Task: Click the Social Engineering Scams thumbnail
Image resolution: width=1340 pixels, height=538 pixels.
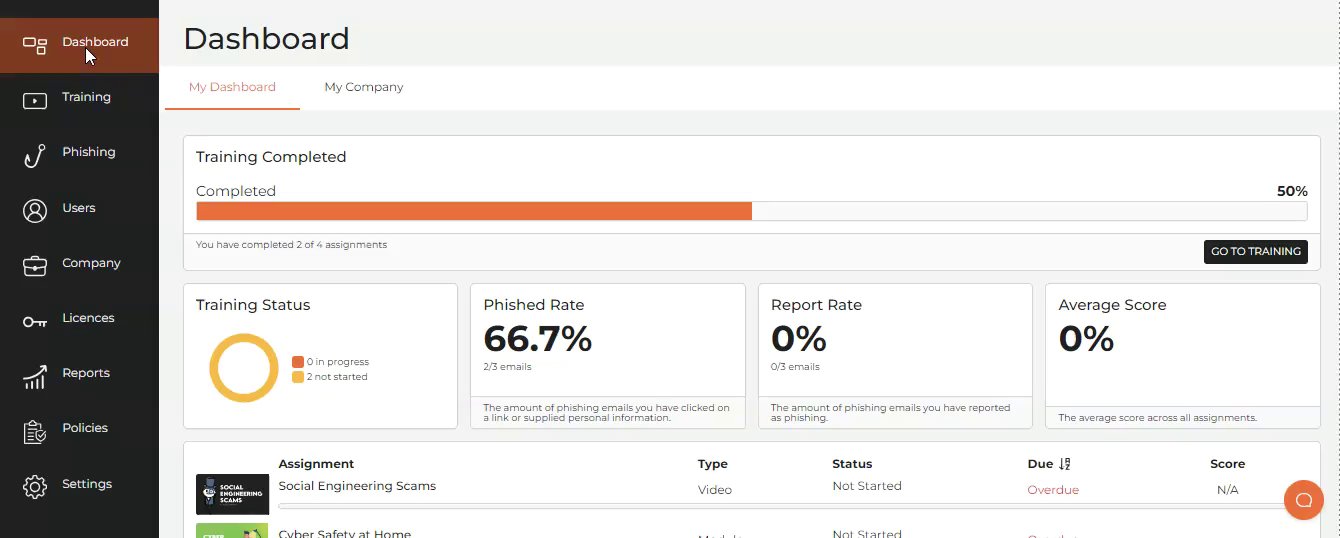Action: (232, 494)
